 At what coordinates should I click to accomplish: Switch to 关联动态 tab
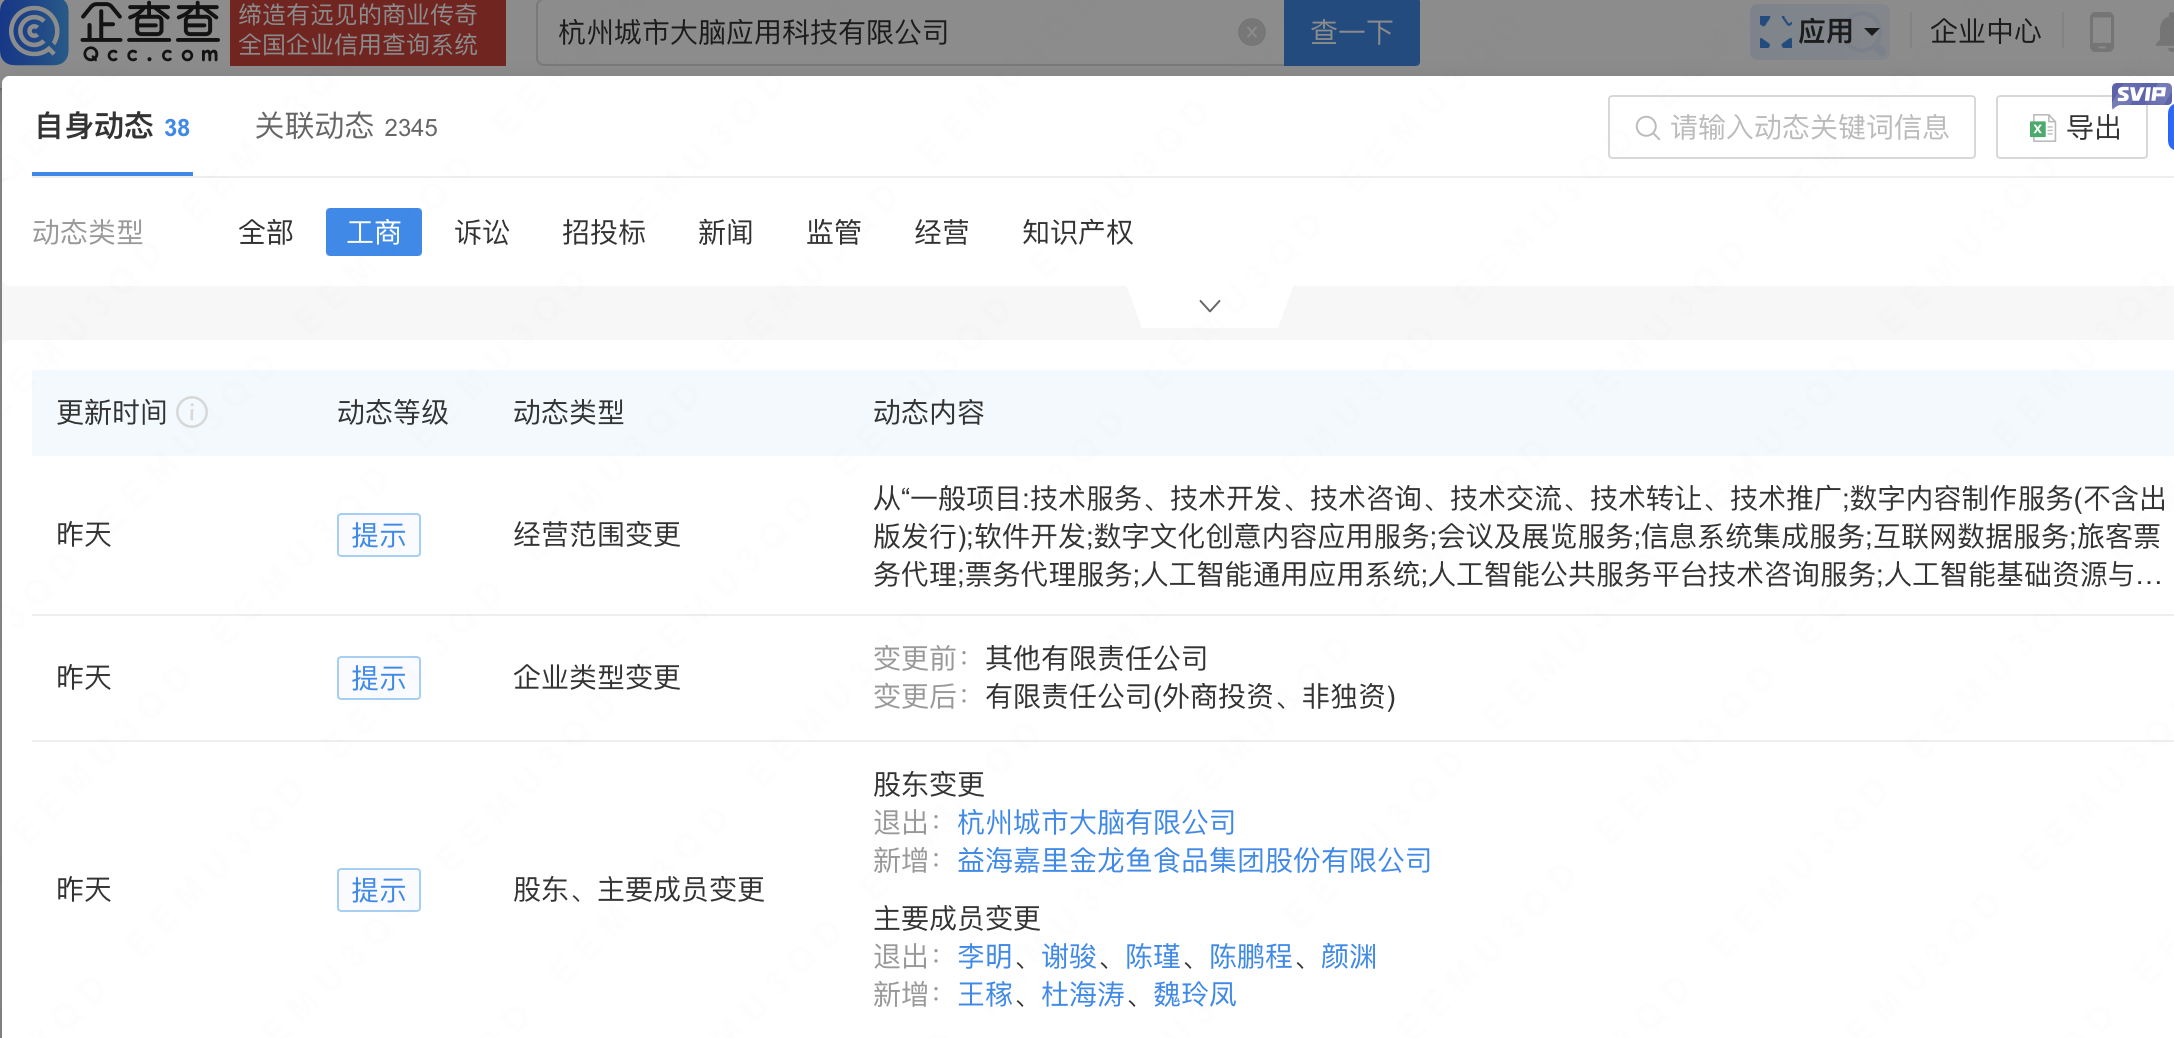(345, 127)
